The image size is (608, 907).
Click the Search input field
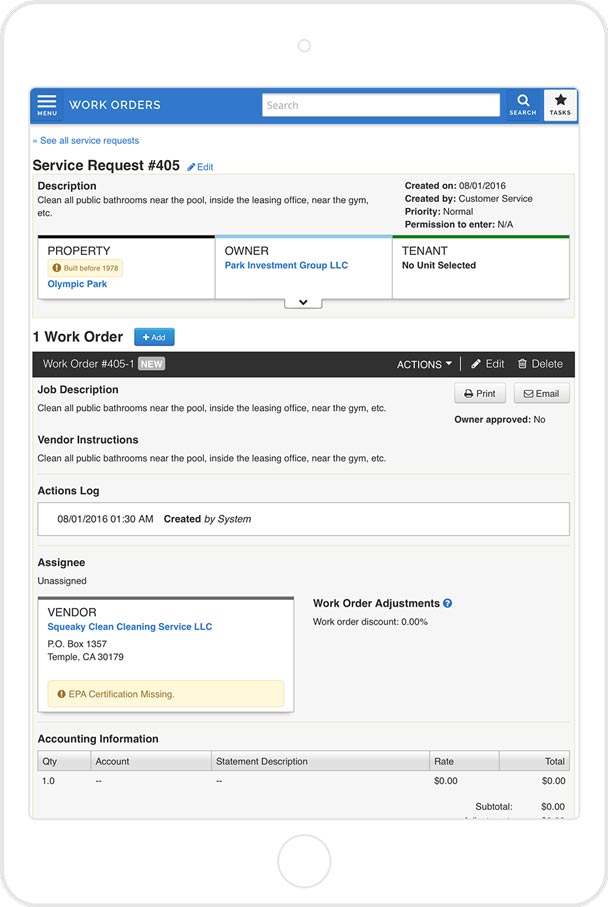[381, 105]
